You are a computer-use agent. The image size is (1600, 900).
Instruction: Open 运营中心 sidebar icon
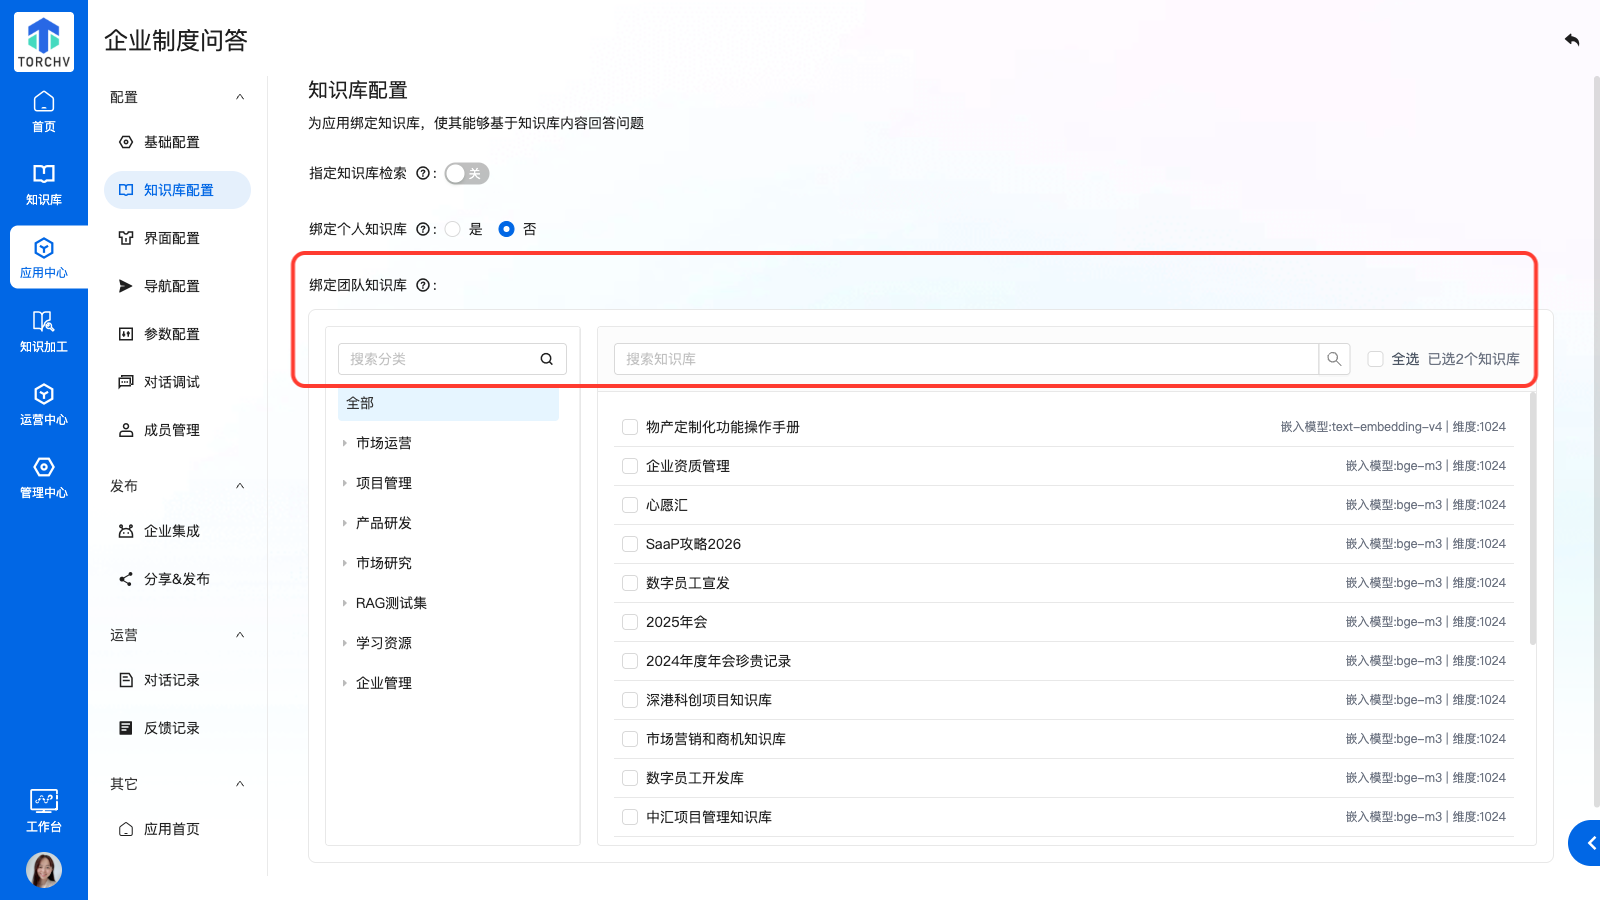pyautogui.click(x=44, y=405)
